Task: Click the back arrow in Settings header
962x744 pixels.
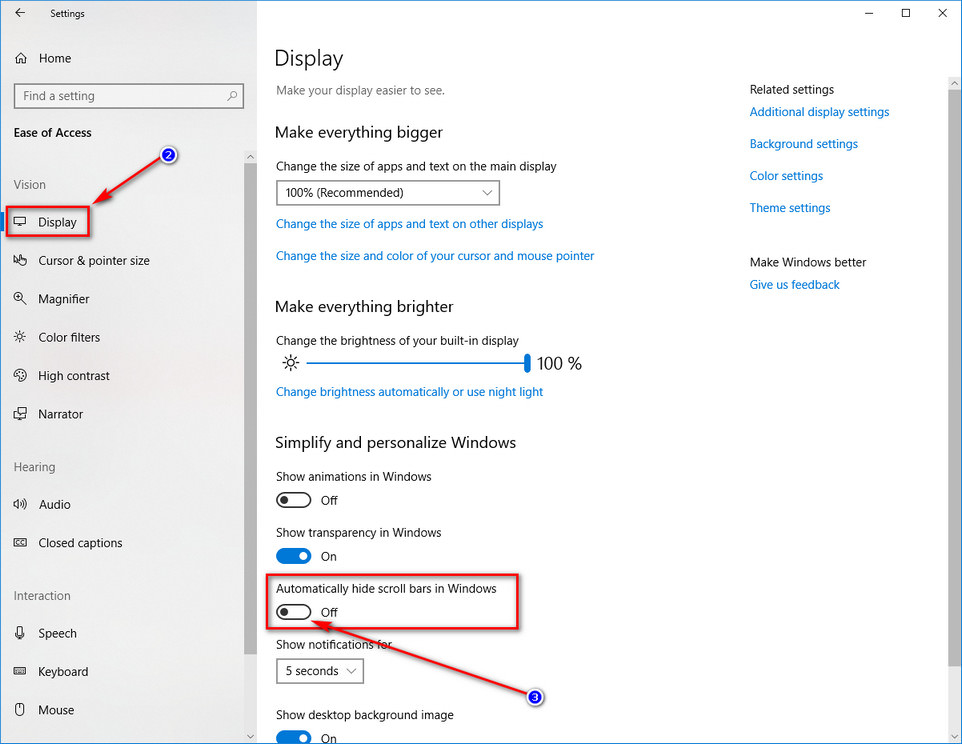Action: [20, 13]
